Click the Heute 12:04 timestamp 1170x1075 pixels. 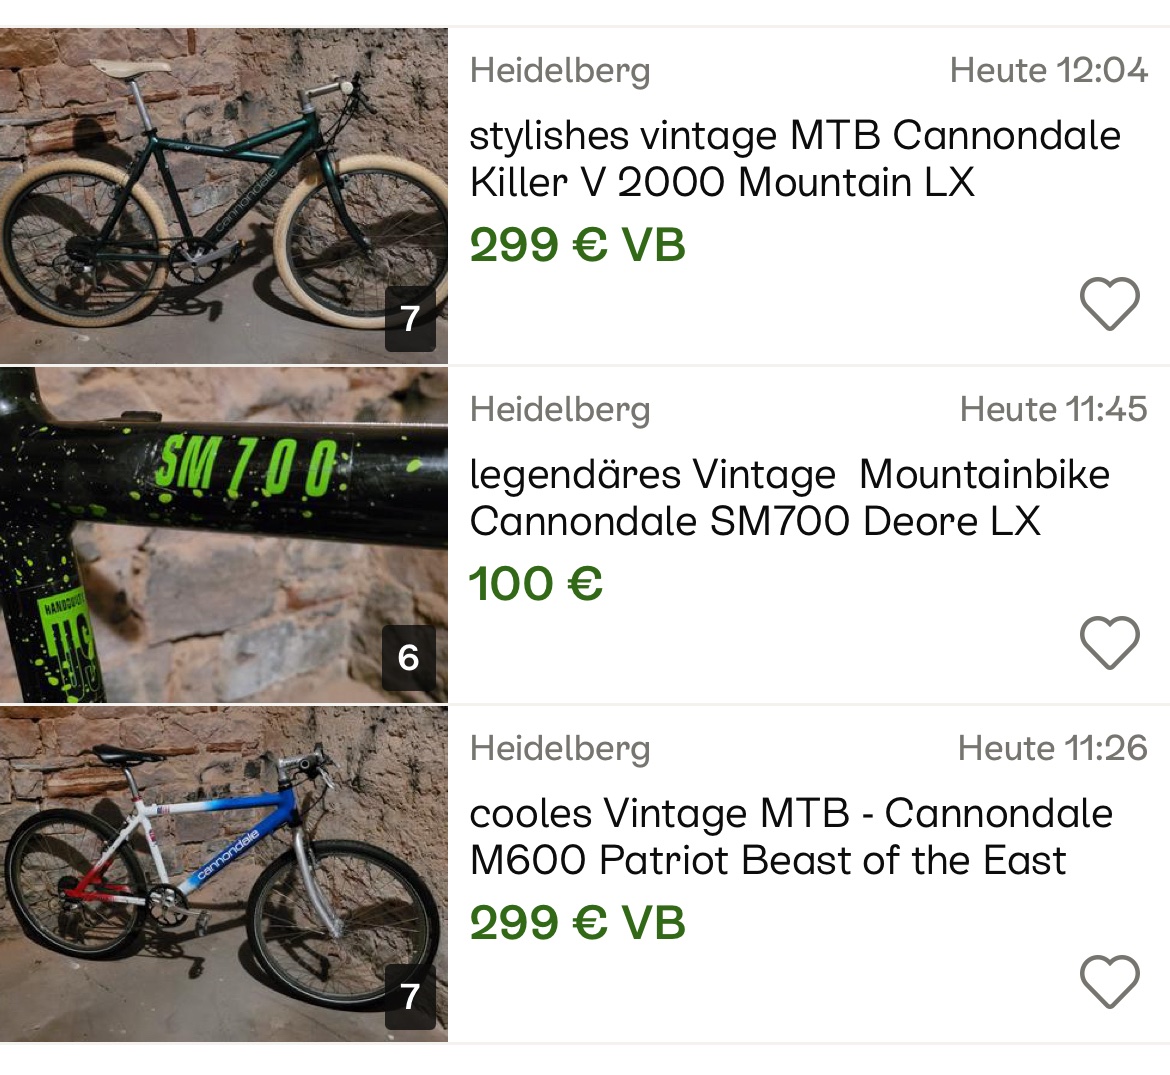point(1048,71)
